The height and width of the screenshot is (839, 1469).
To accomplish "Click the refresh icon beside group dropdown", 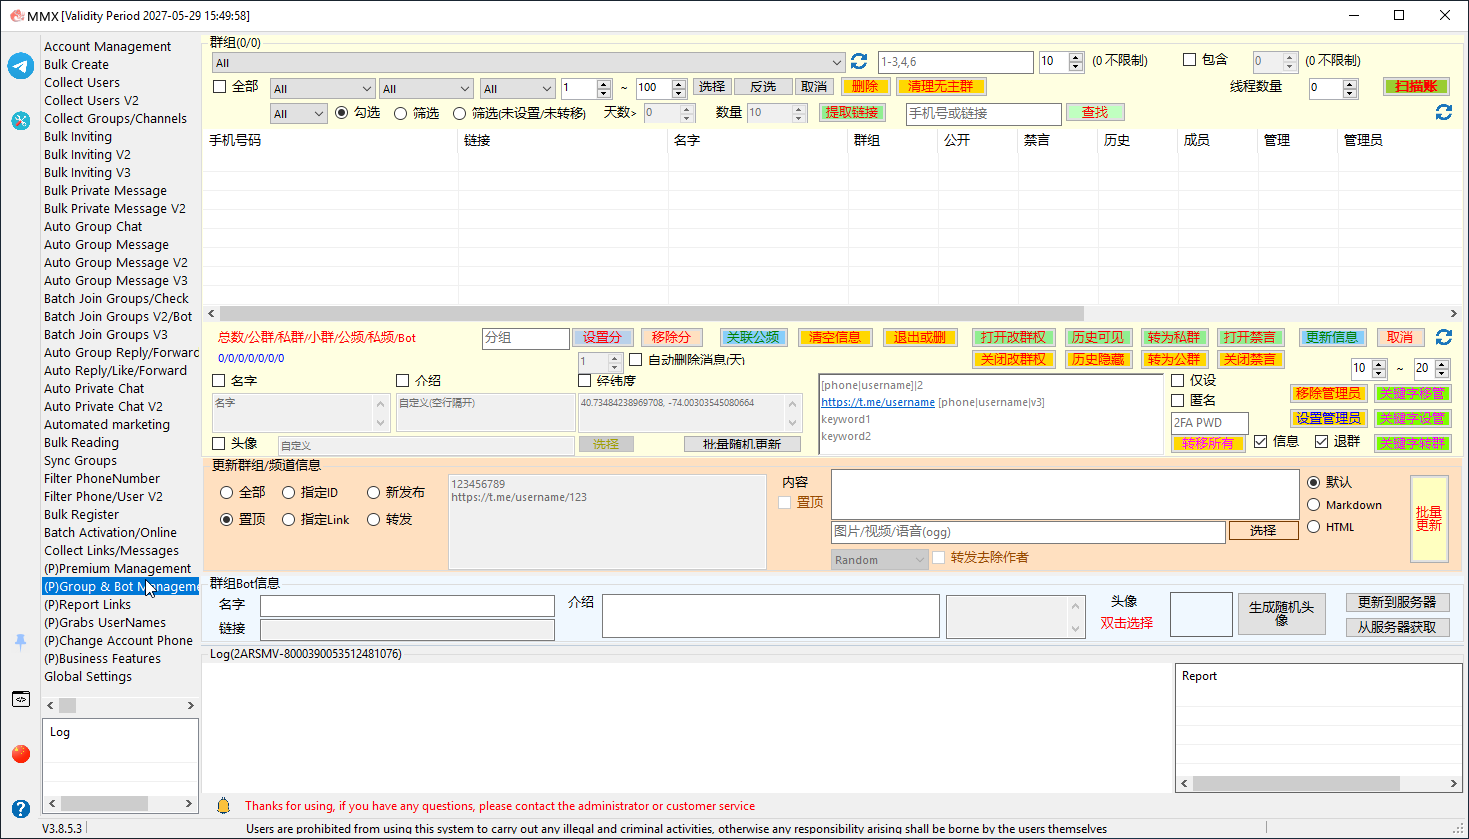I will point(858,62).
